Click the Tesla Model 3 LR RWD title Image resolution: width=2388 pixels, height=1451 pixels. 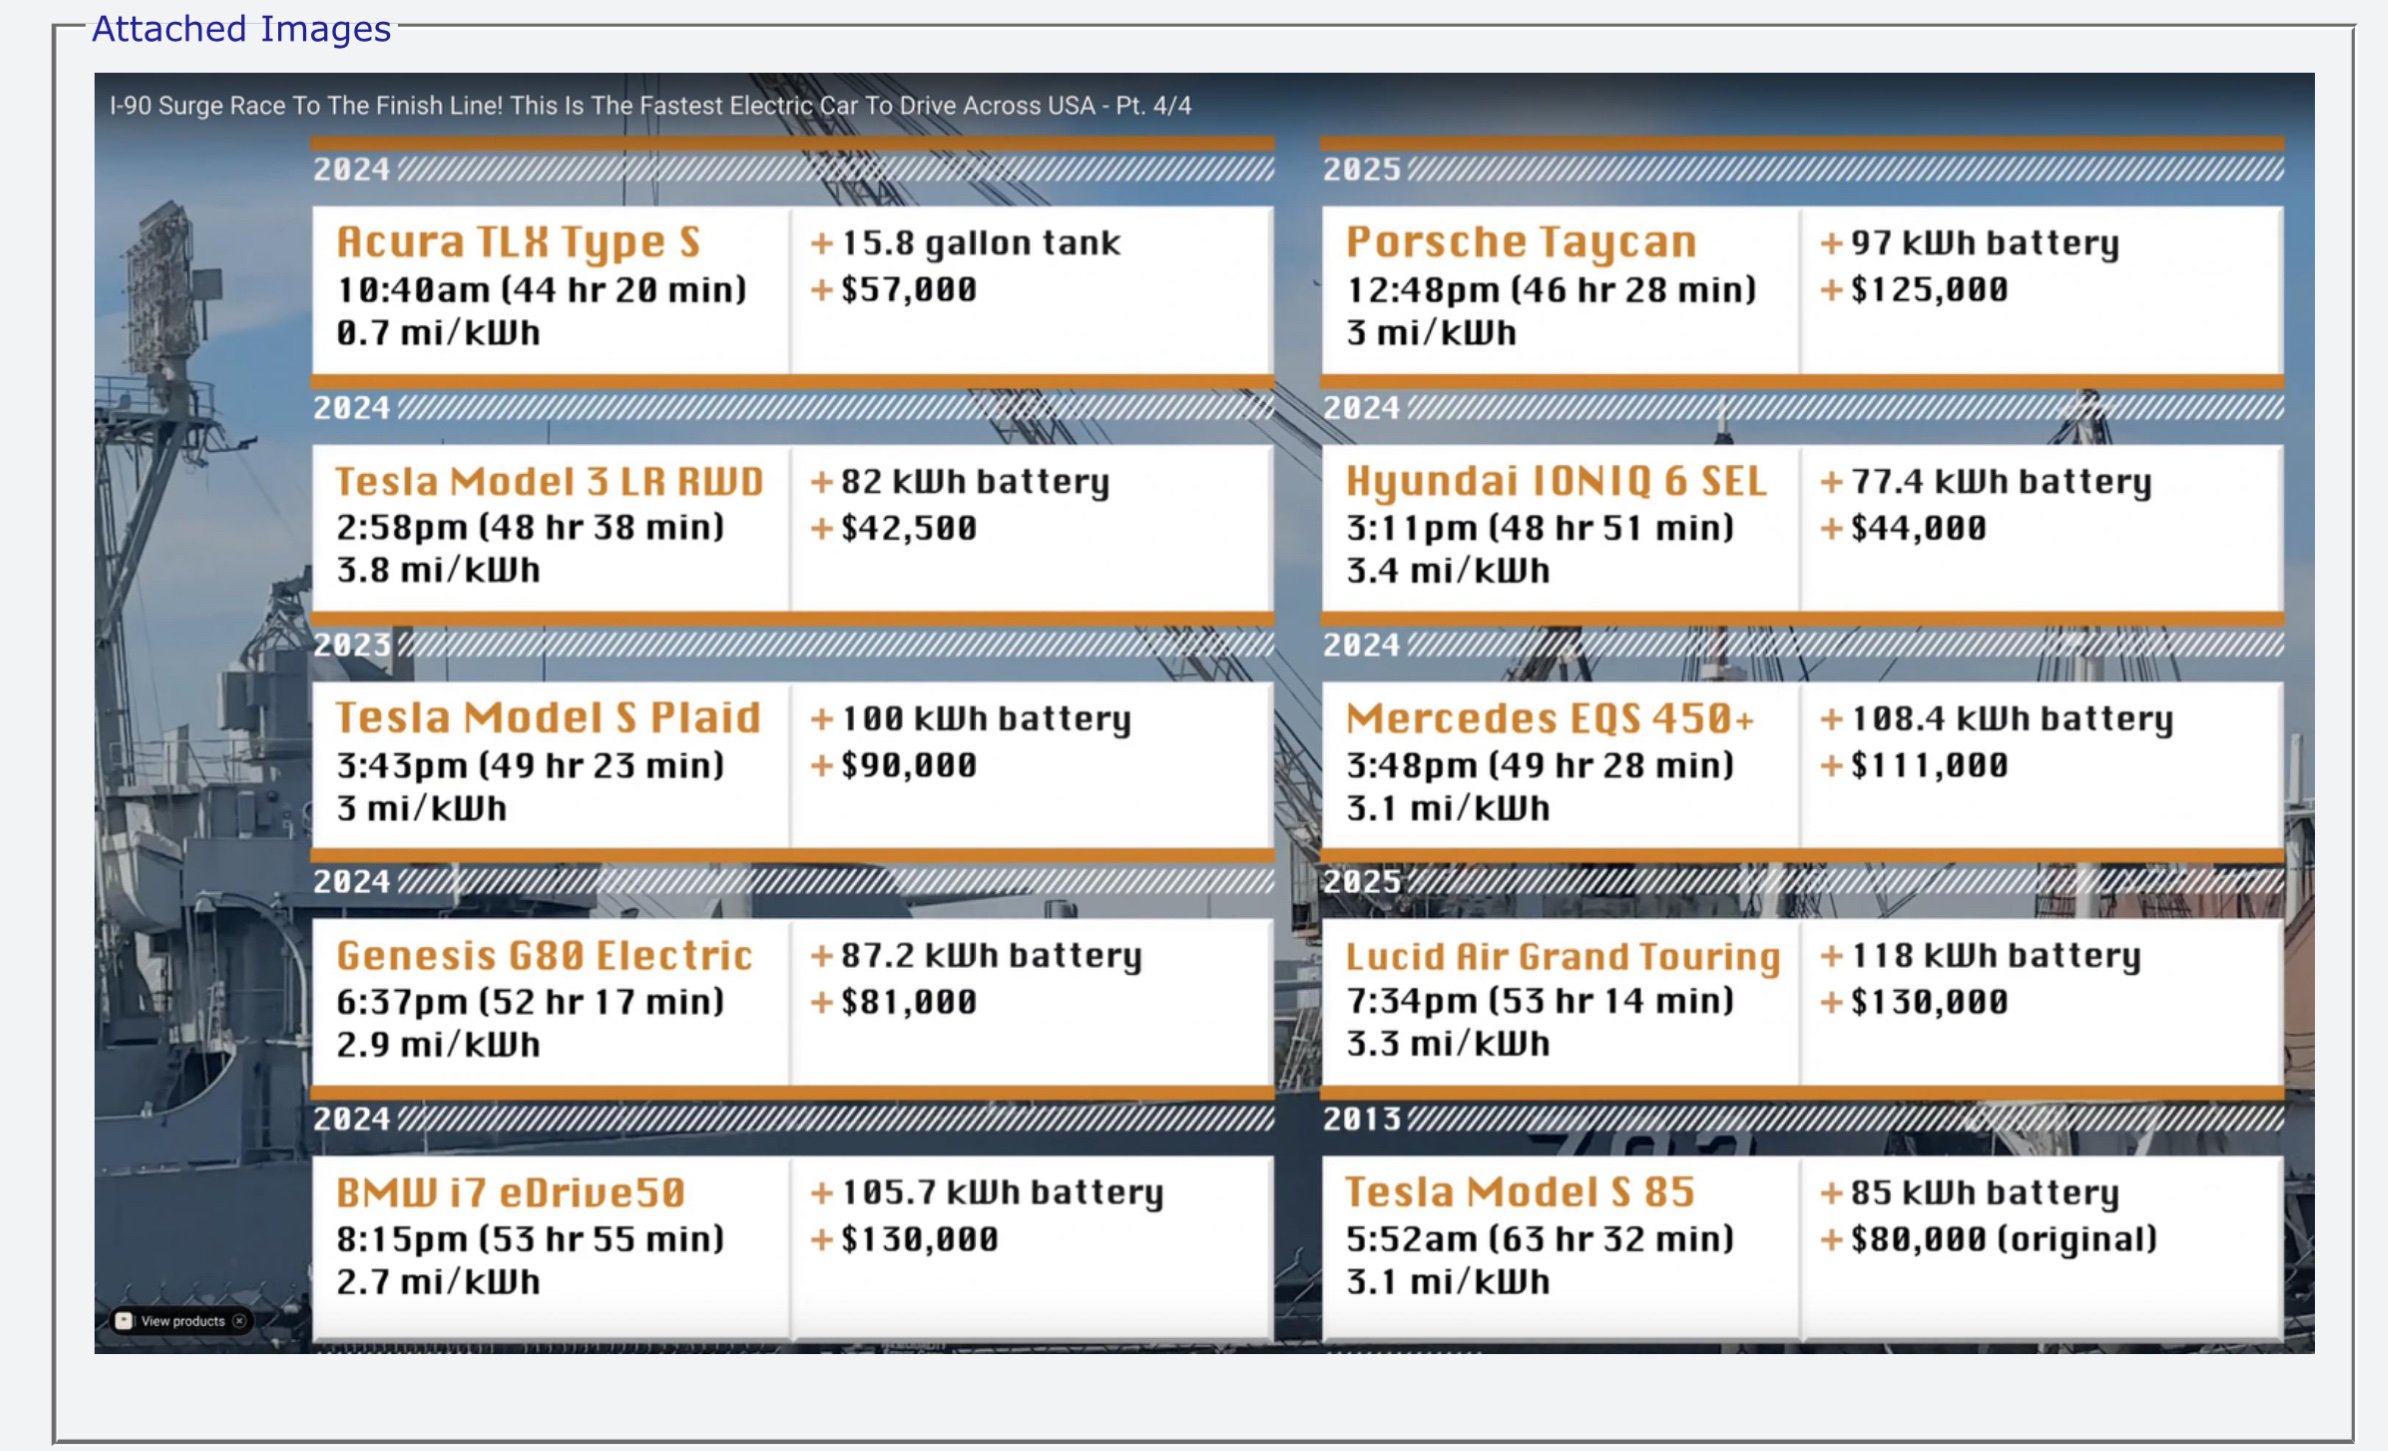549,481
